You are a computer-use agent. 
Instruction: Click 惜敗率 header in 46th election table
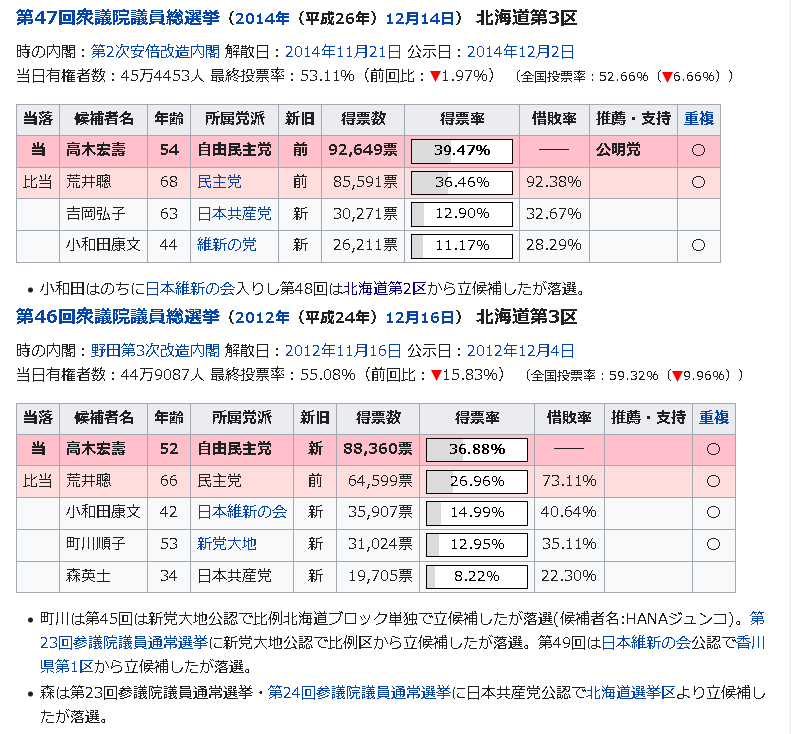pyautogui.click(x=569, y=418)
